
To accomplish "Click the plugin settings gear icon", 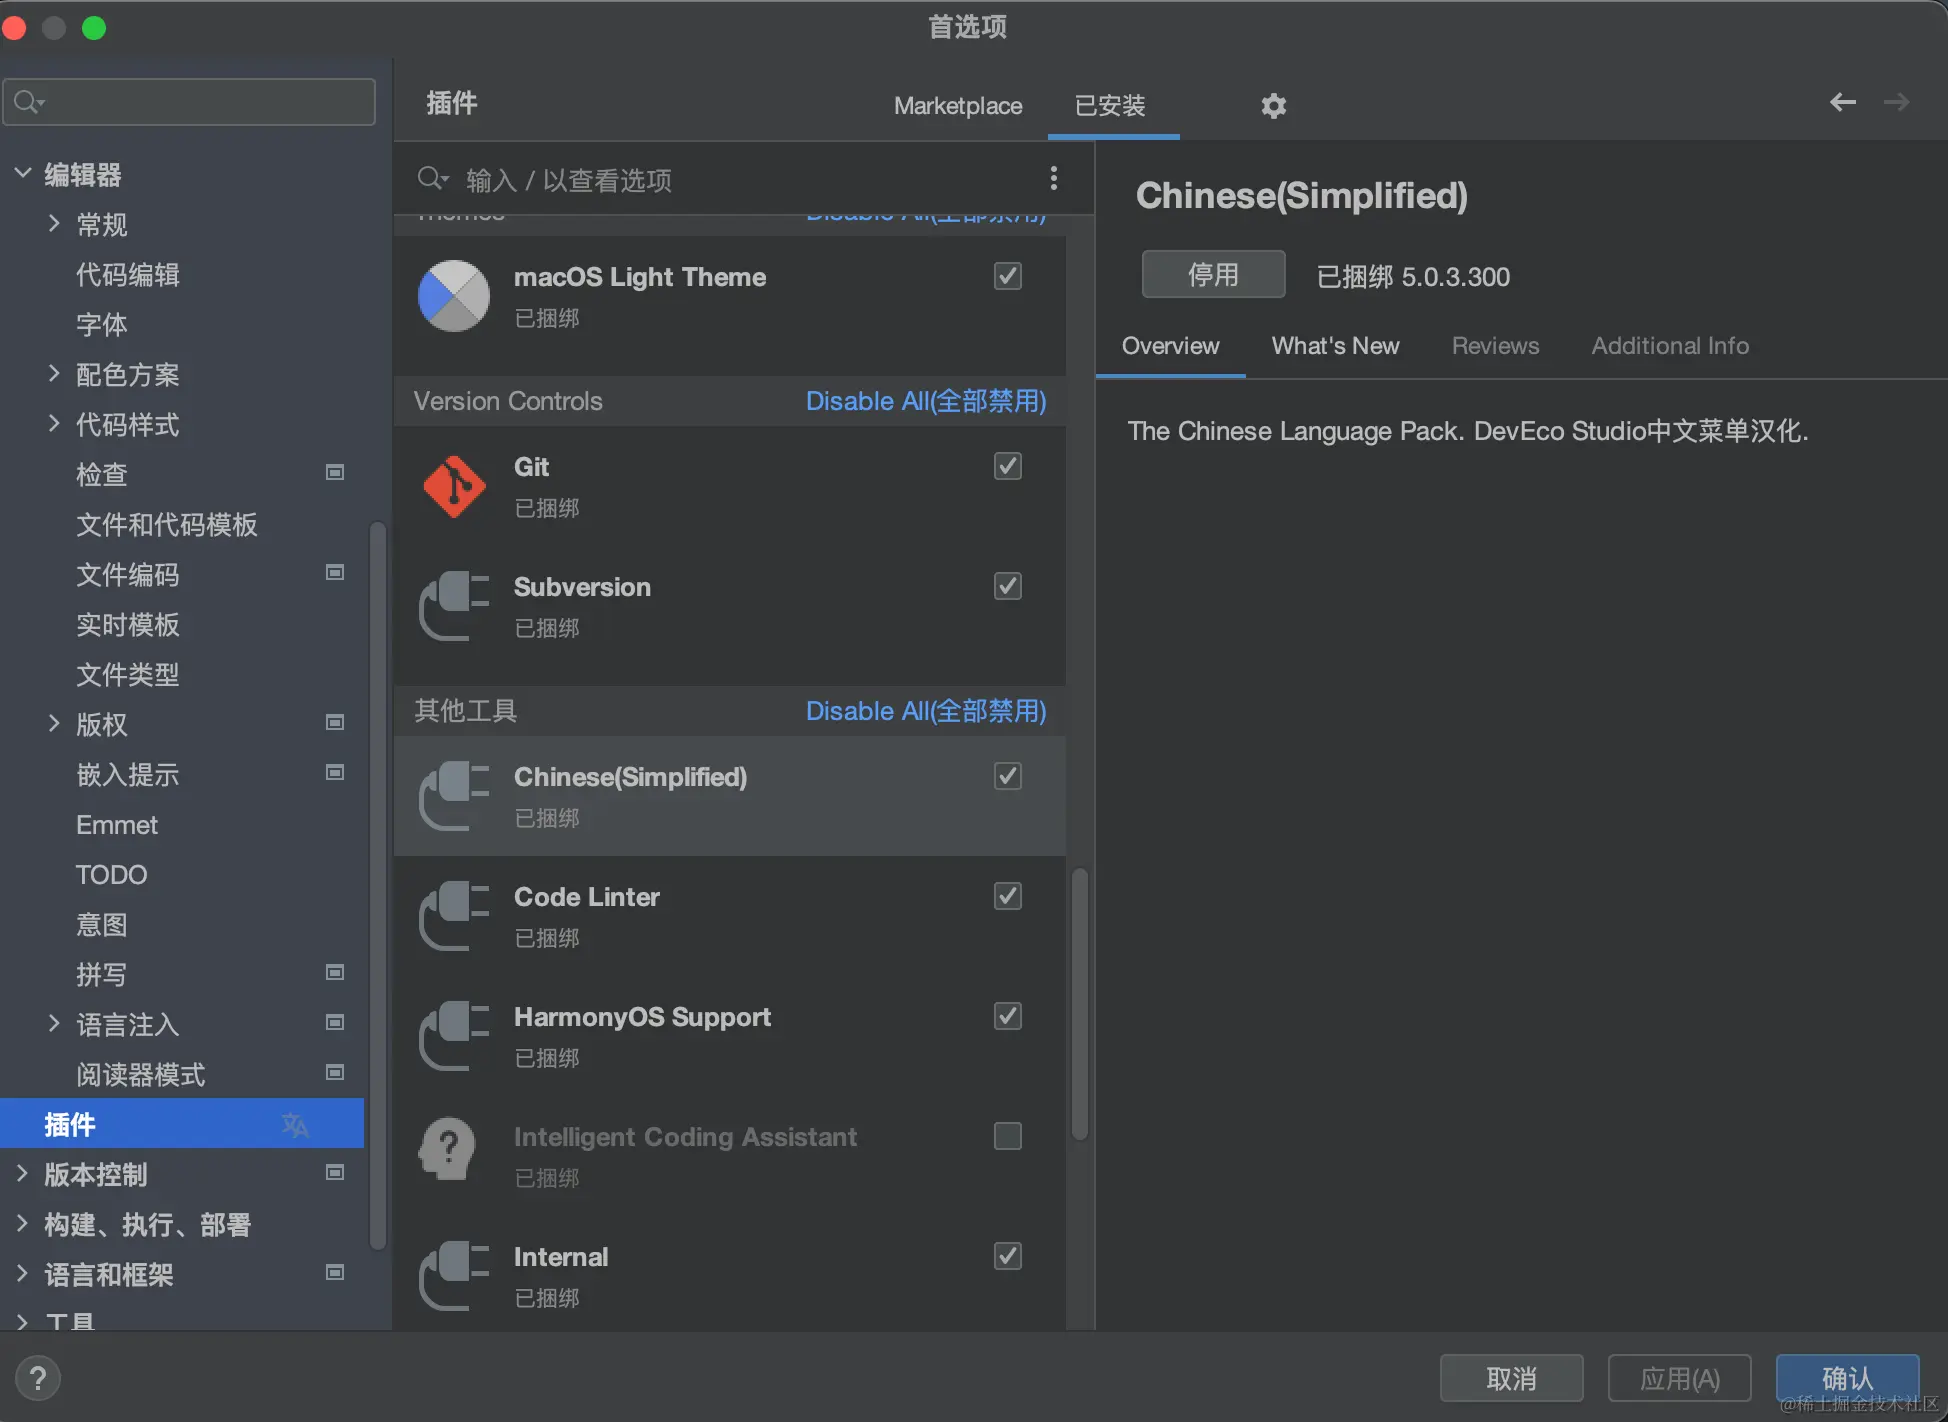I will 1273,105.
